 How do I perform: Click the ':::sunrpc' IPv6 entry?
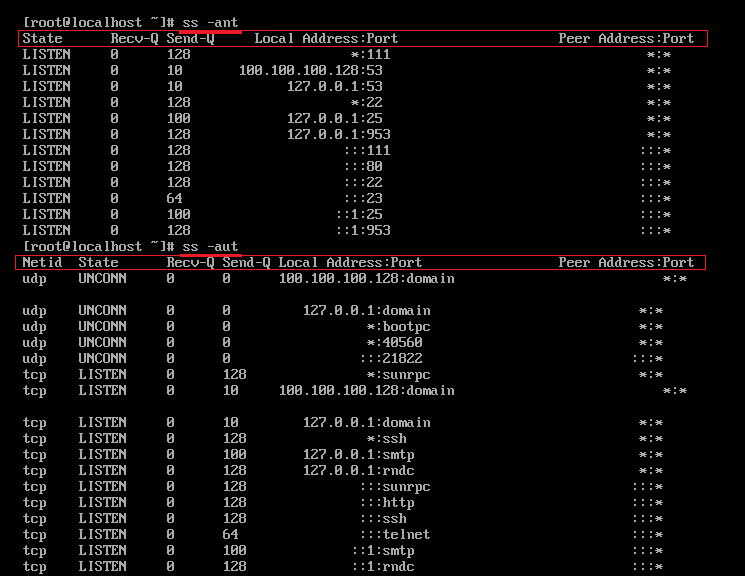[394, 487]
